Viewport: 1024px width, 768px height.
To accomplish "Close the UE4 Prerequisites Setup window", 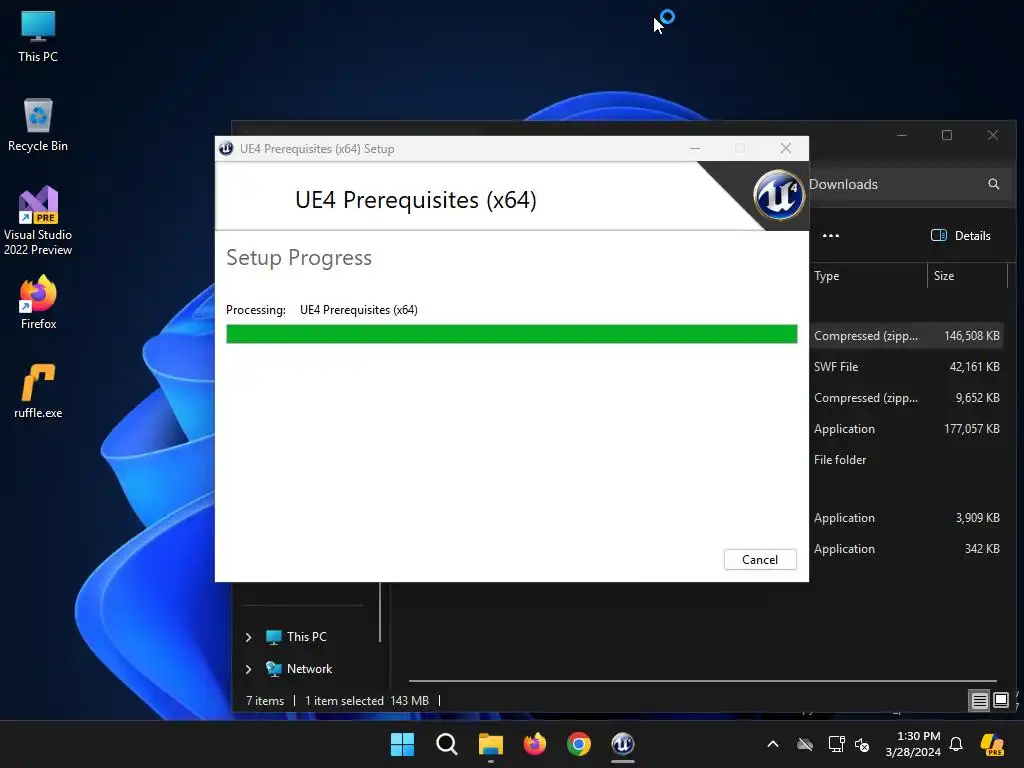I will pyautogui.click(x=786, y=148).
